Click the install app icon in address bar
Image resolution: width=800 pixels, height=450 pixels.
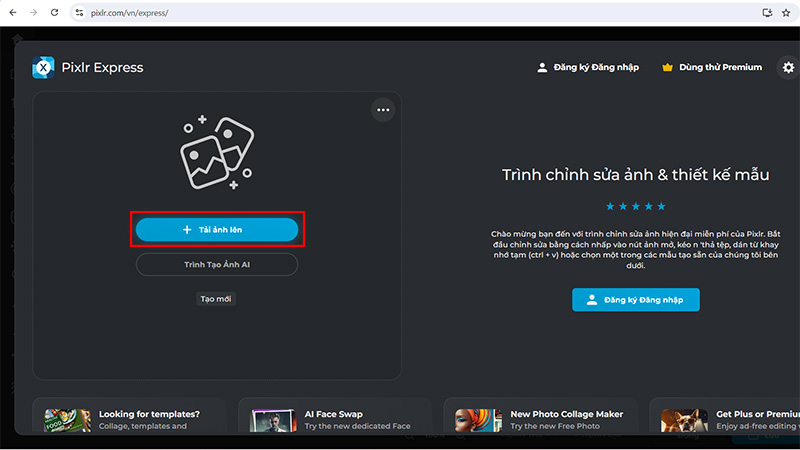pos(767,13)
